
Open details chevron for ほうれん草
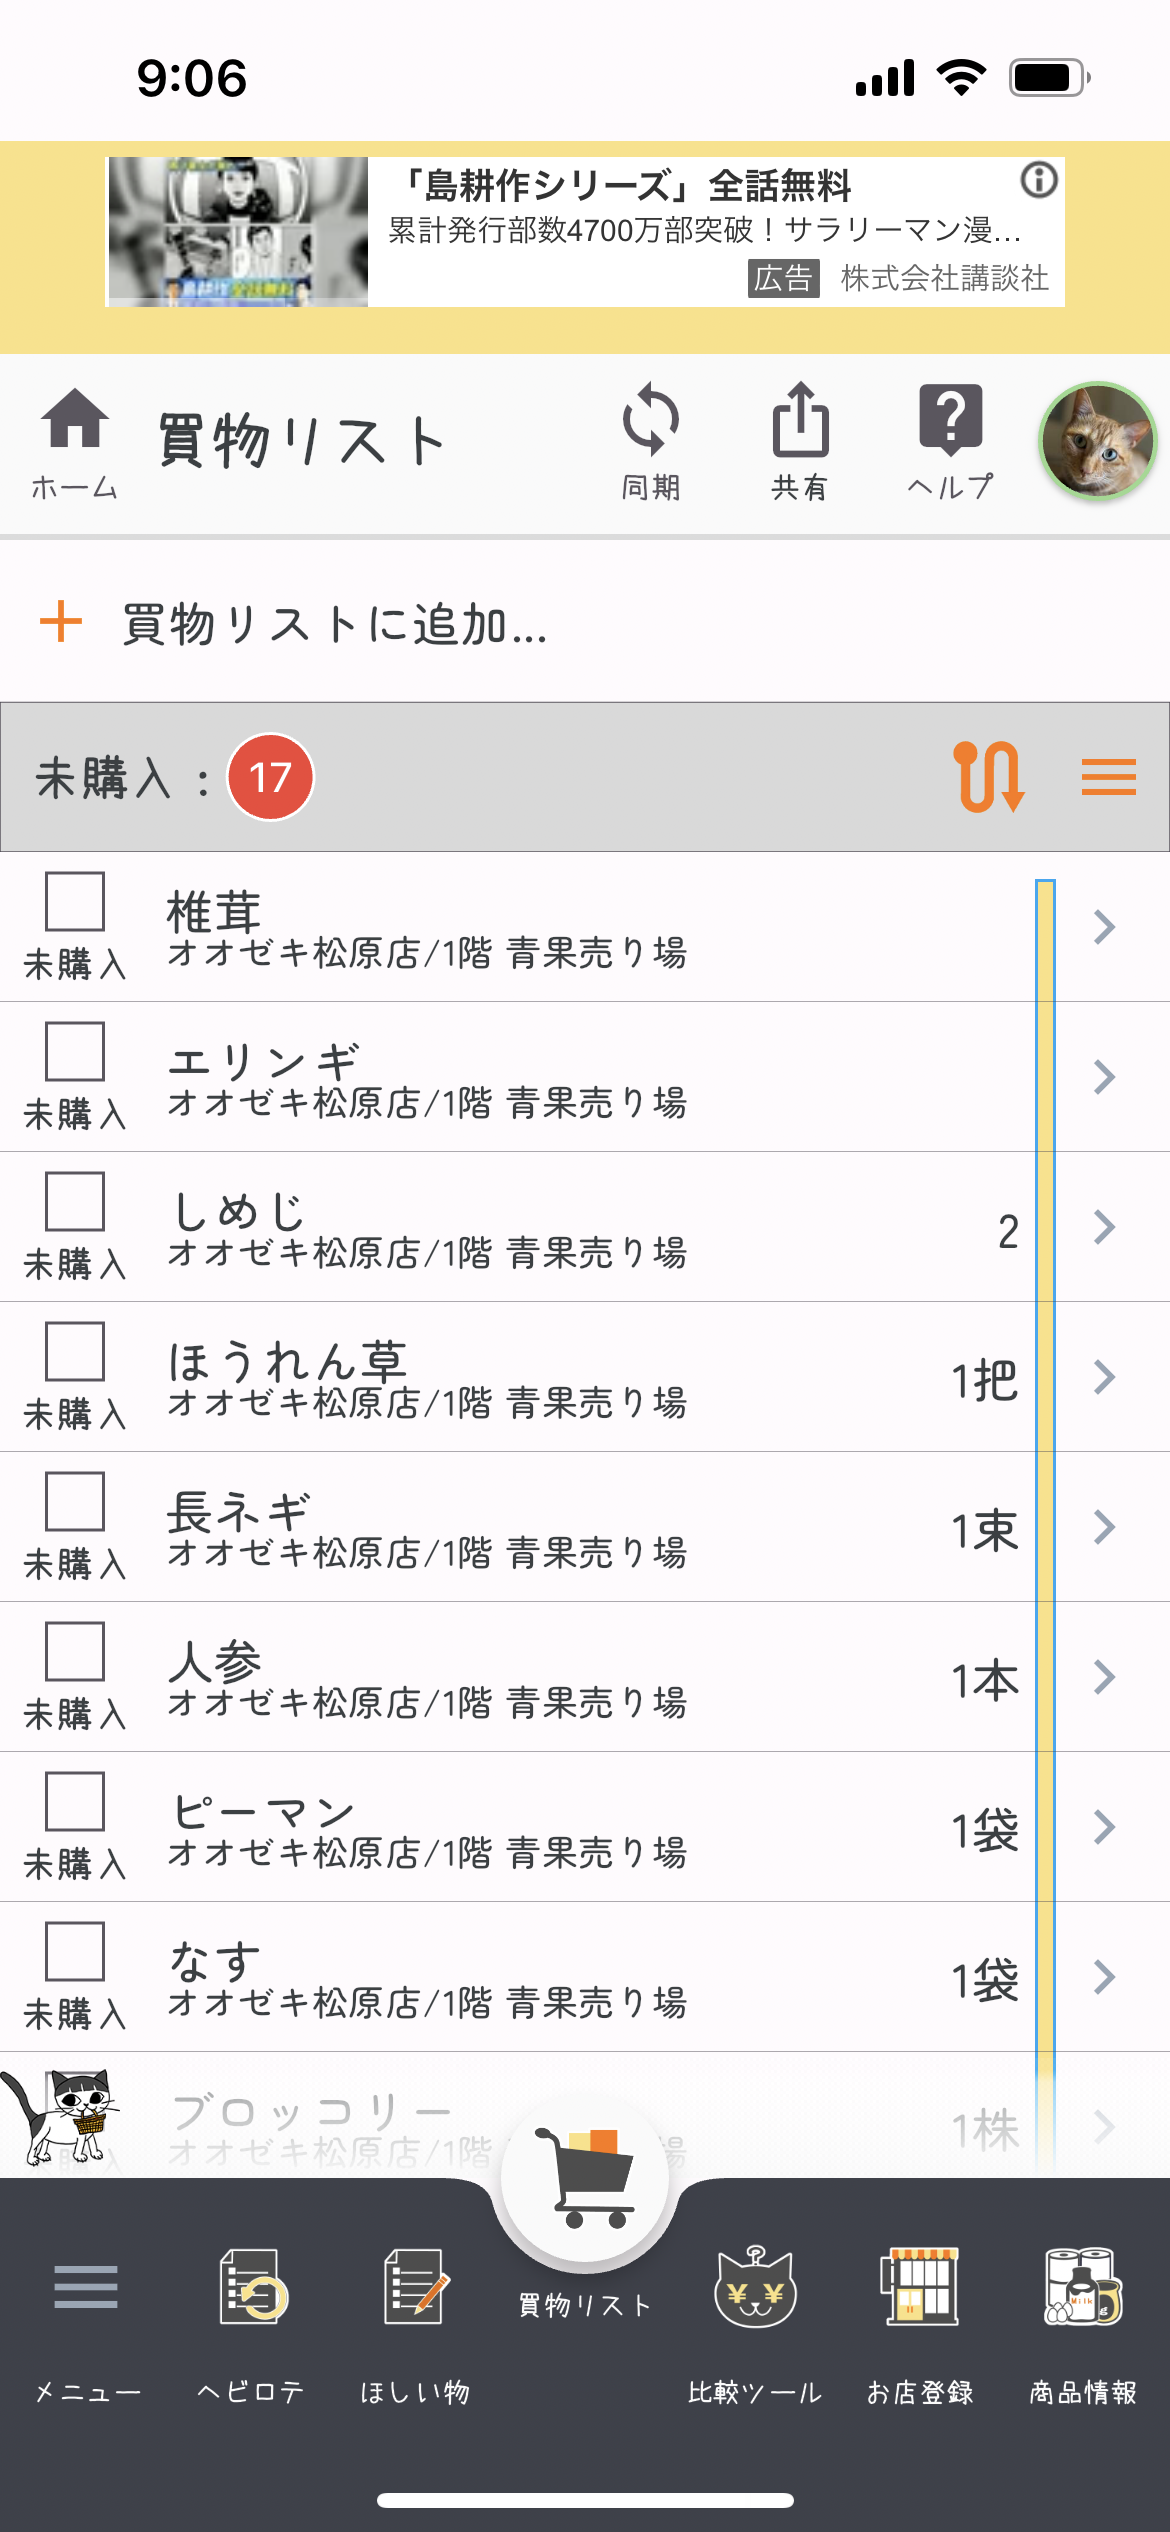pyautogui.click(x=1104, y=1377)
